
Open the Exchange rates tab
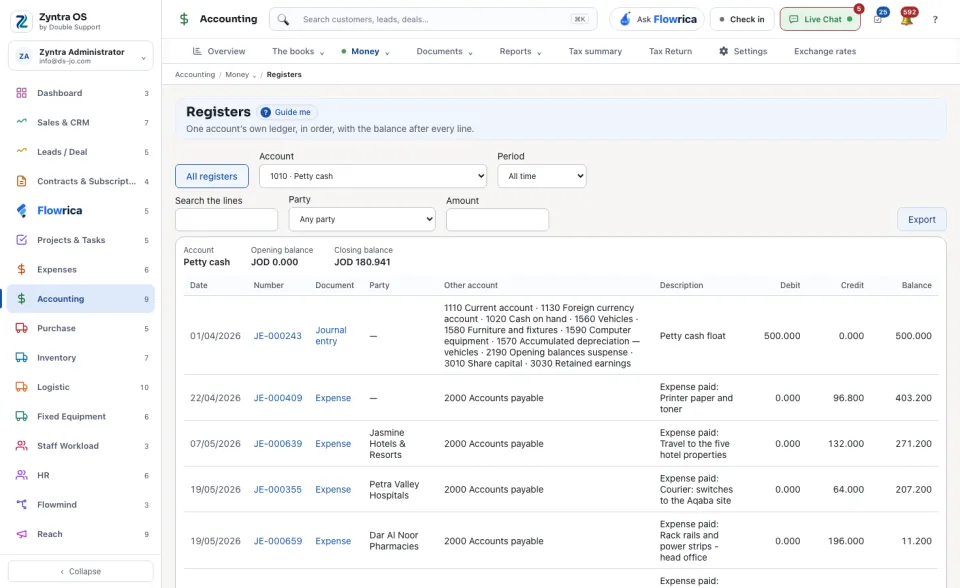(825, 51)
